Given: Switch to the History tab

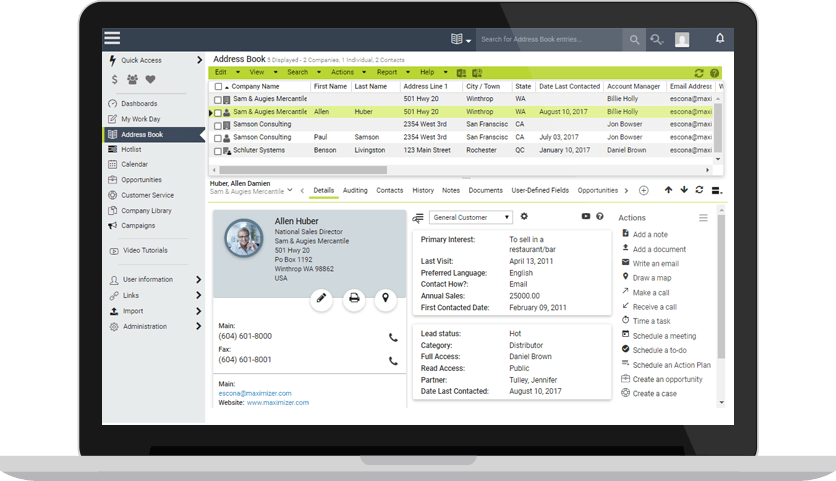Looking at the screenshot, I should 423,190.
